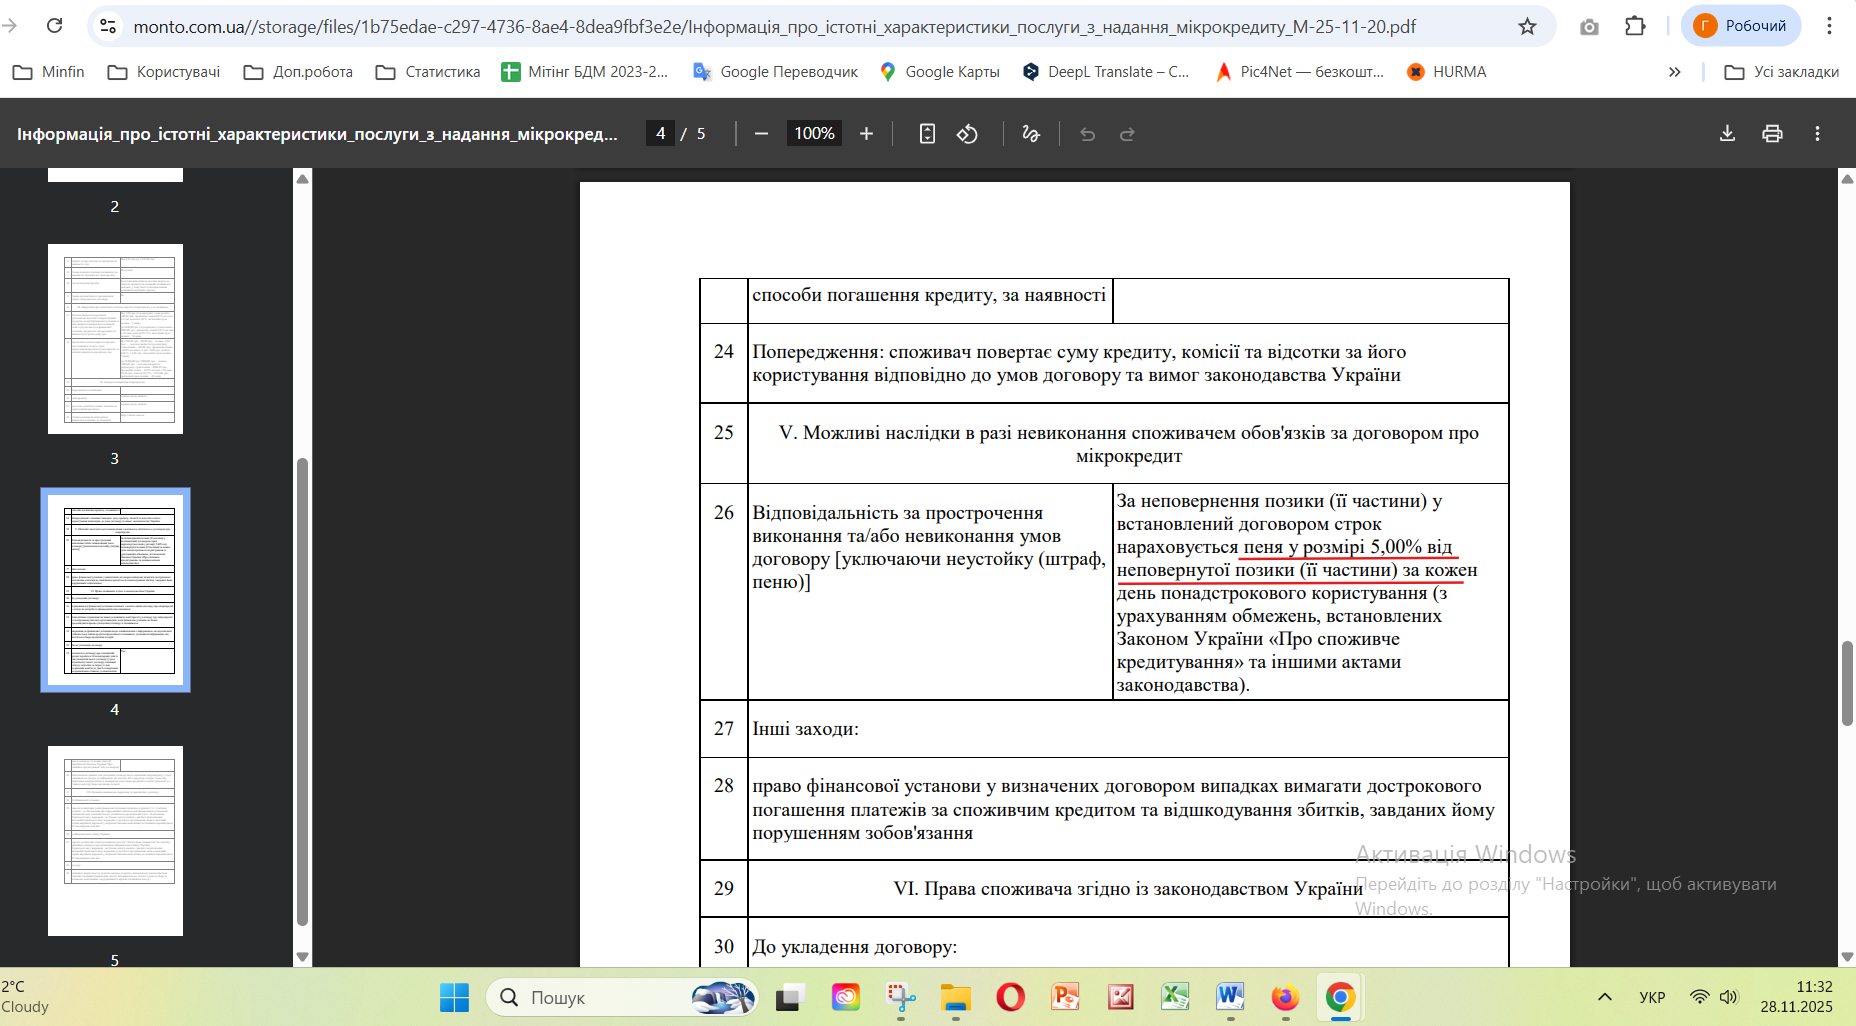The width and height of the screenshot is (1856, 1026).
Task: Click the camera screenshot extension icon
Action: click(1589, 27)
